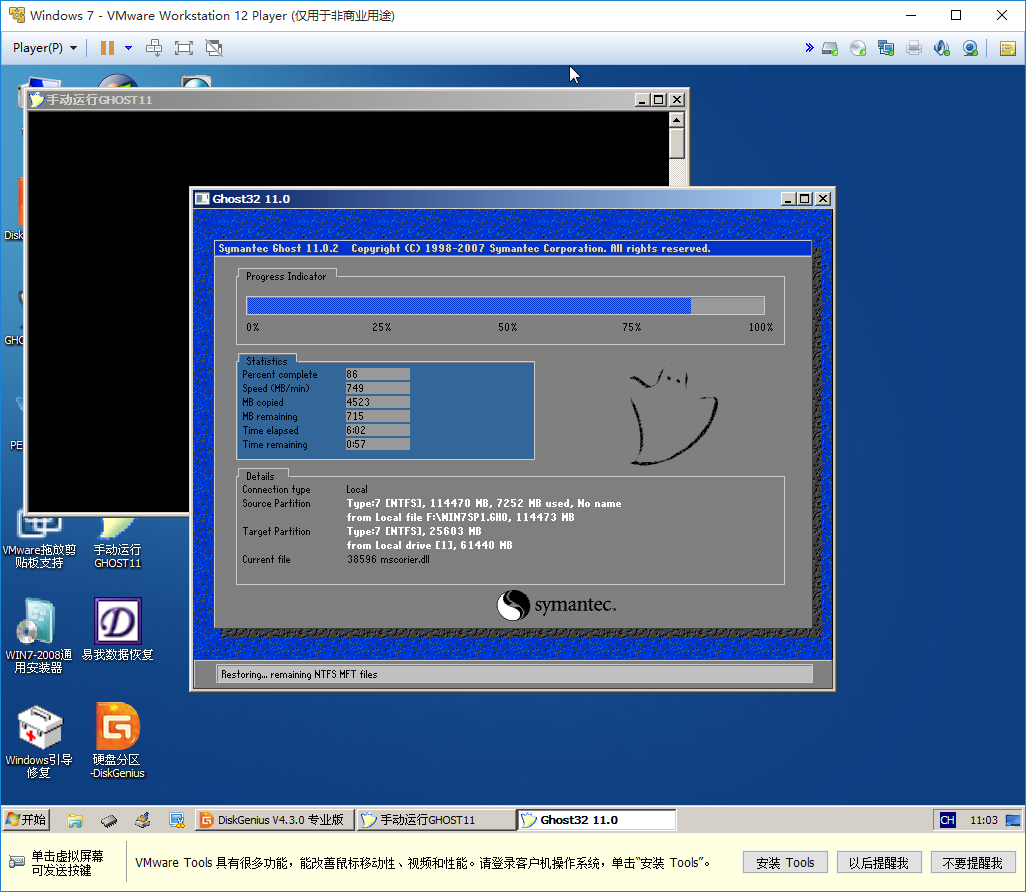1026x892 pixels.
Task: Enter VMware full screen mode
Action: (184, 48)
